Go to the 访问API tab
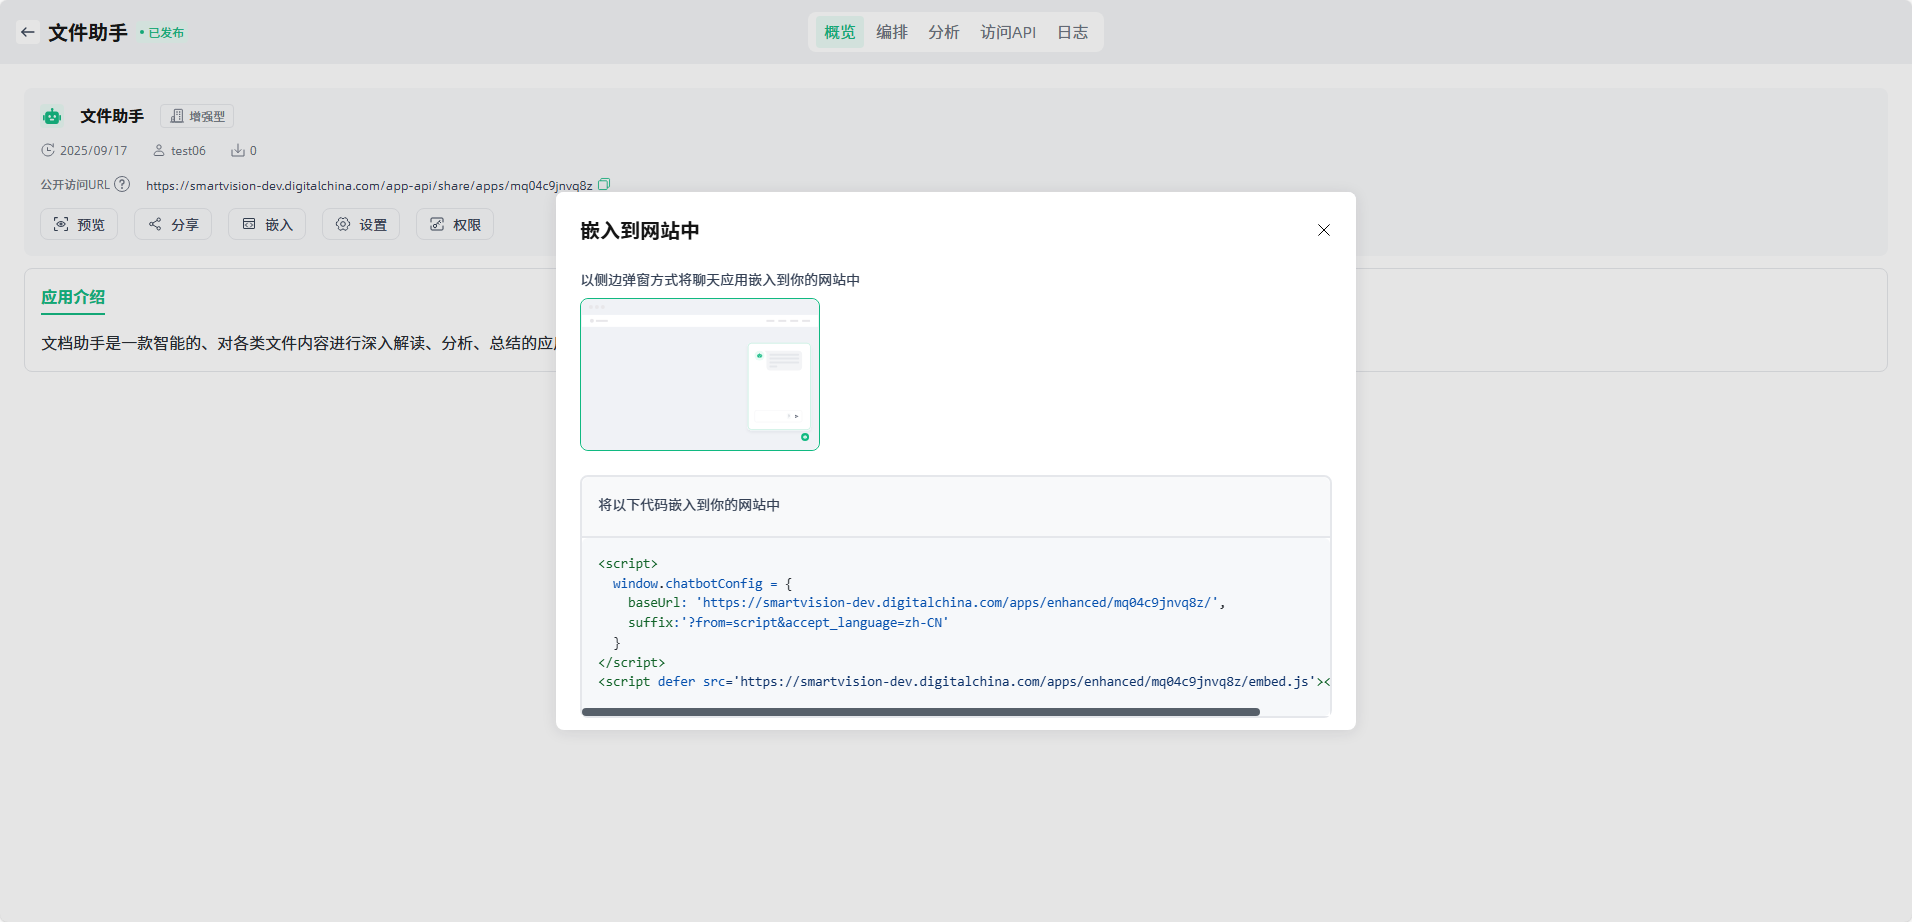Image resolution: width=1912 pixels, height=922 pixels. [x=1008, y=32]
